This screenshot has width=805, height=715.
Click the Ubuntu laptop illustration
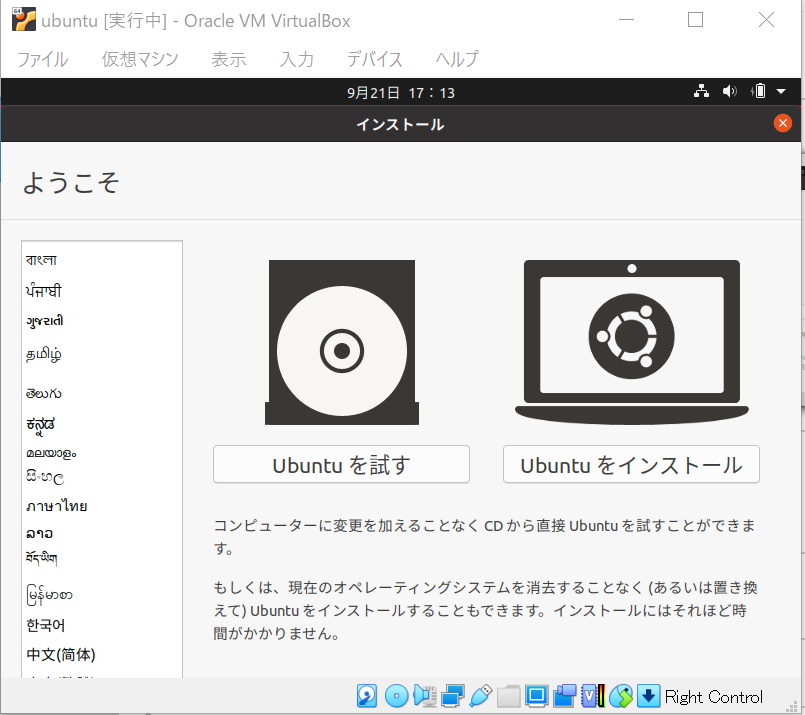(x=631, y=342)
